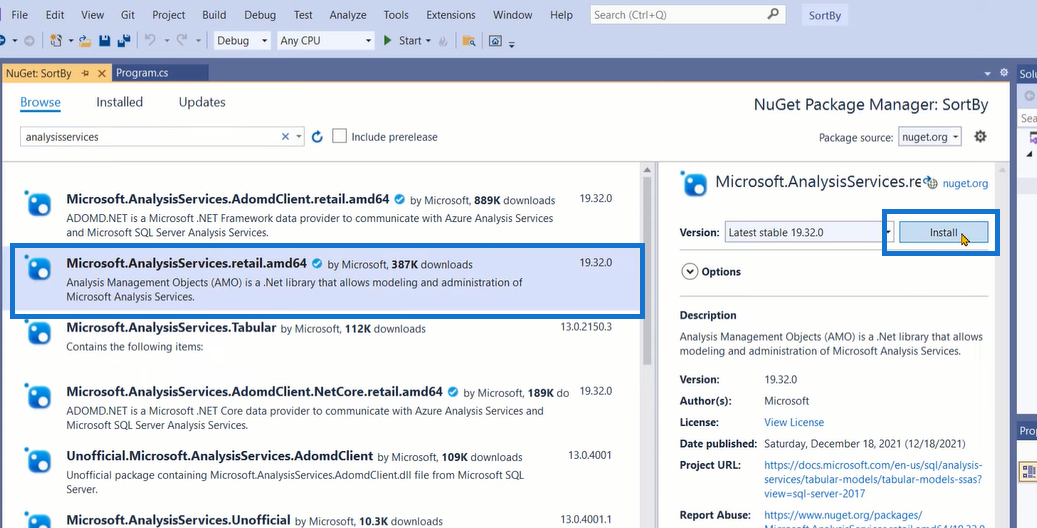Switch to the Program.cs tab
This screenshot has width=1037, height=528.
point(142,73)
